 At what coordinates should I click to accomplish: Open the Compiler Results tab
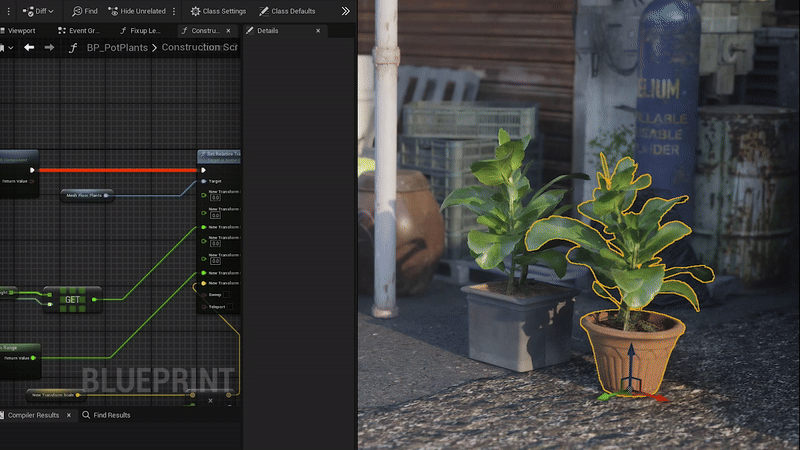33,415
